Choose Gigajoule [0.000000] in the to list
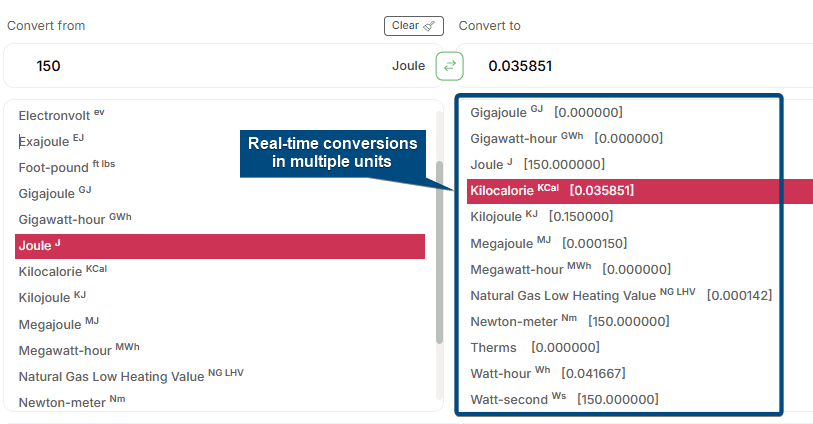This screenshot has width=813, height=424. (x=546, y=112)
